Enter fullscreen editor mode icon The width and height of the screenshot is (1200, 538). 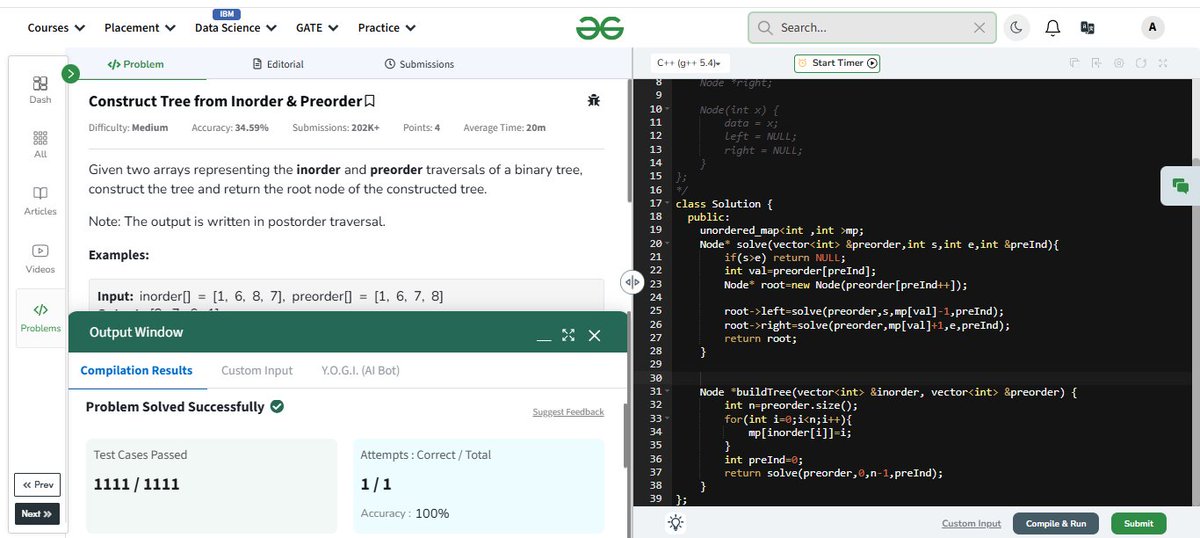(x=1163, y=63)
